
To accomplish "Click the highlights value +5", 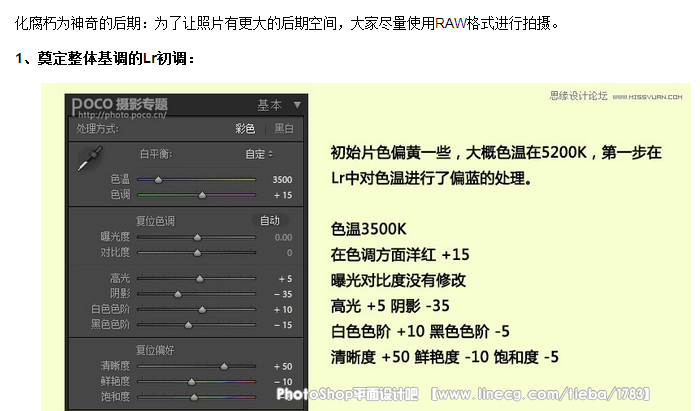I will pyautogui.click(x=286, y=279).
